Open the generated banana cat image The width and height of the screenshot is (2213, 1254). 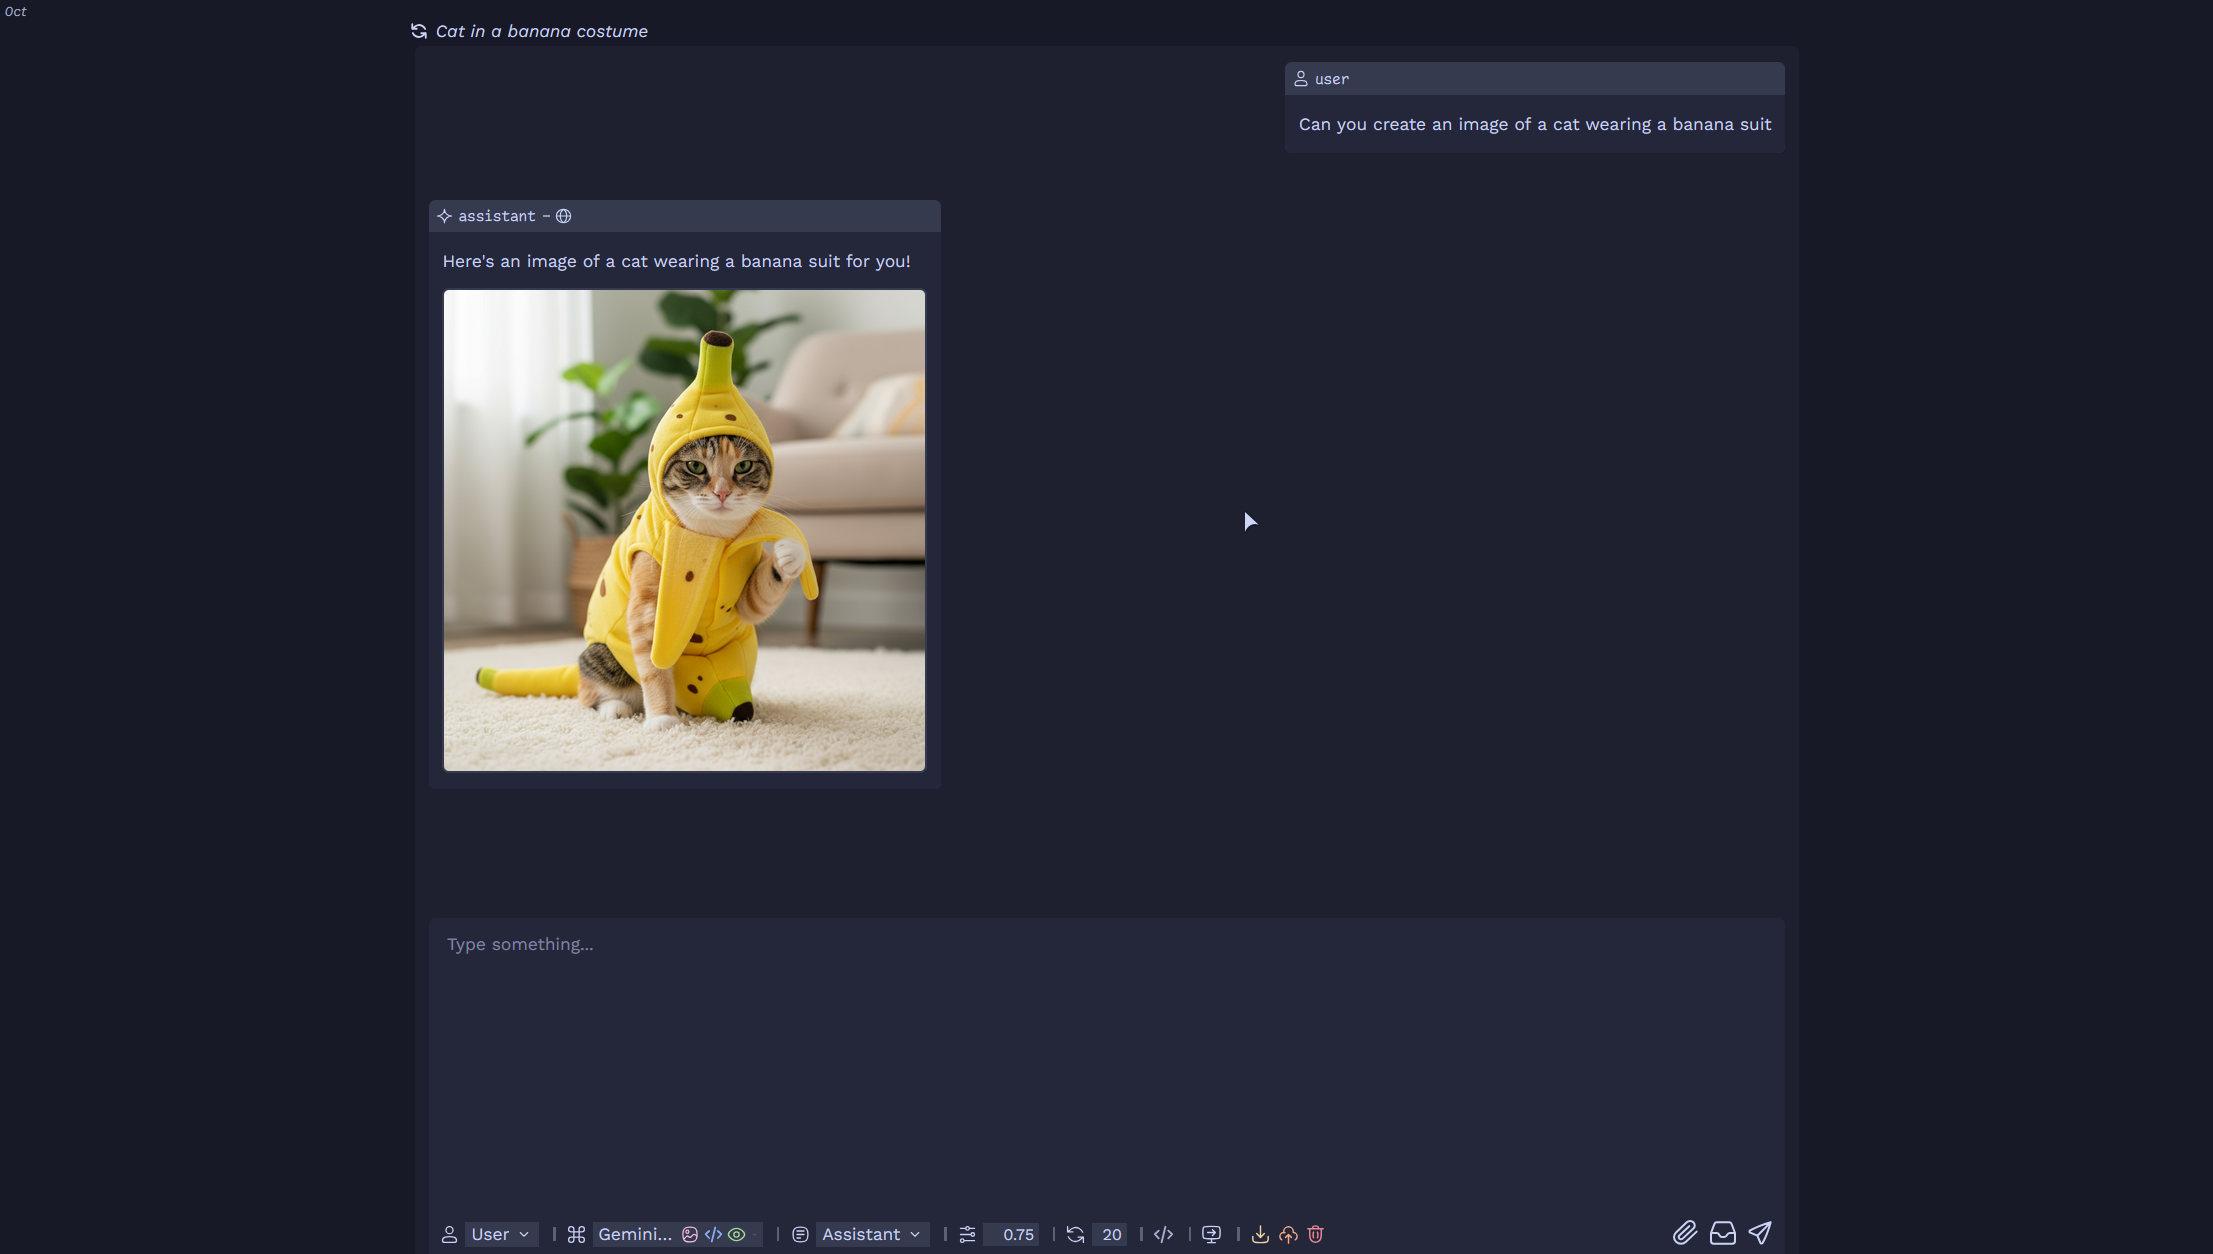pos(684,530)
